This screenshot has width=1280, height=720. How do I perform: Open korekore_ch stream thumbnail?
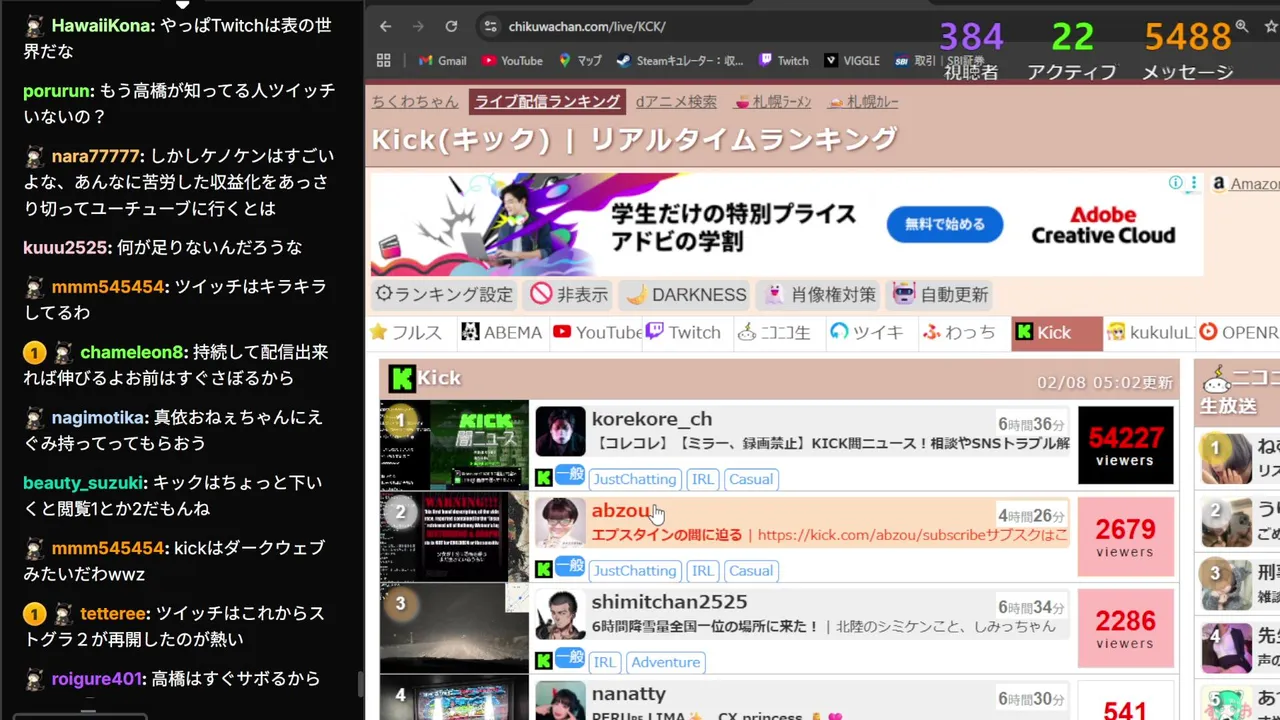coord(454,445)
